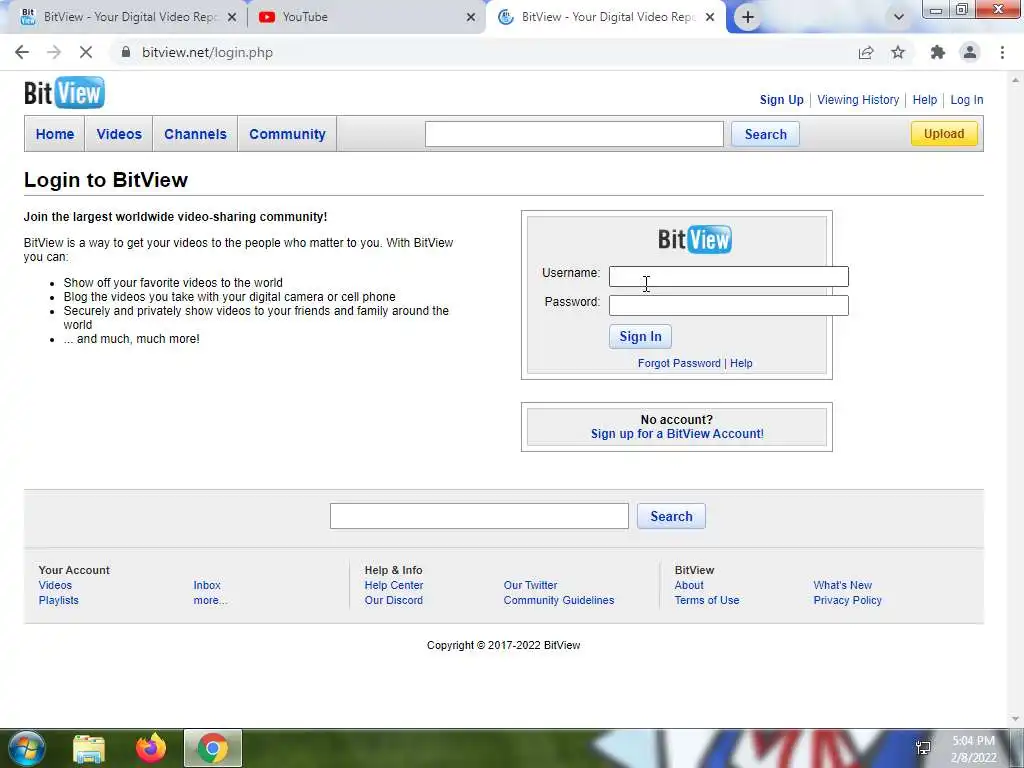The image size is (1024, 768).
Task: Open the footer Playlists link
Action: pos(58,600)
